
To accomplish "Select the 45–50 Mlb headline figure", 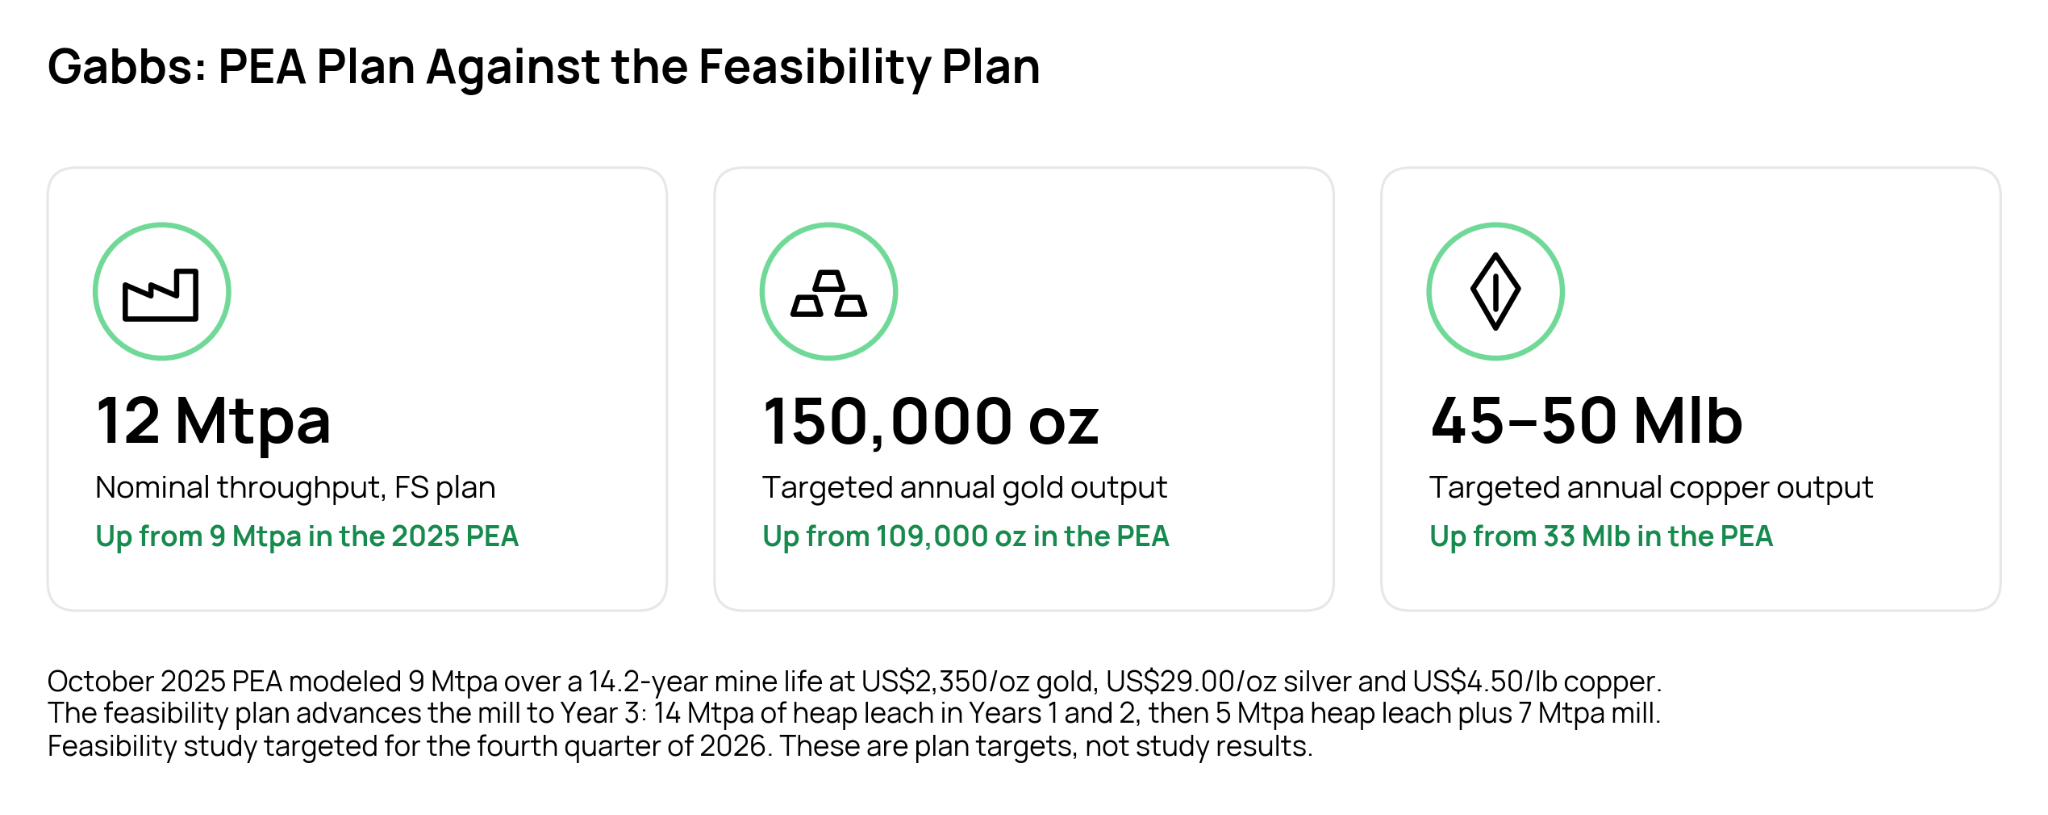I will [1586, 420].
